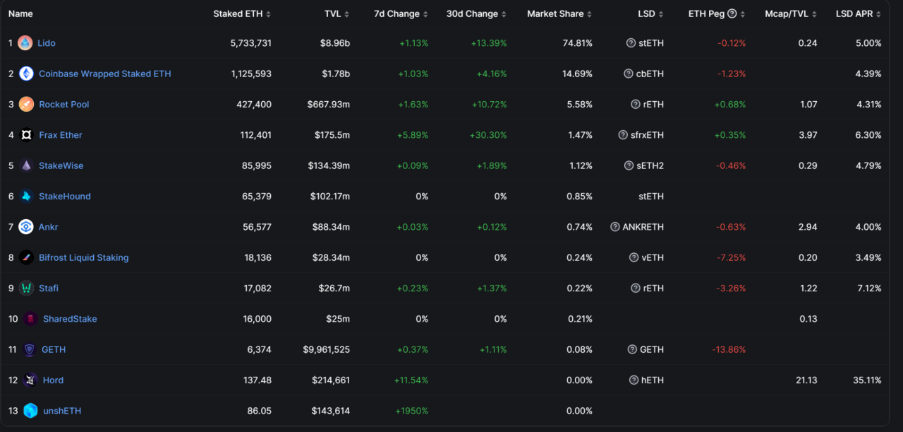903x432 pixels.
Task: Sort by LSD column header
Action: [650, 14]
